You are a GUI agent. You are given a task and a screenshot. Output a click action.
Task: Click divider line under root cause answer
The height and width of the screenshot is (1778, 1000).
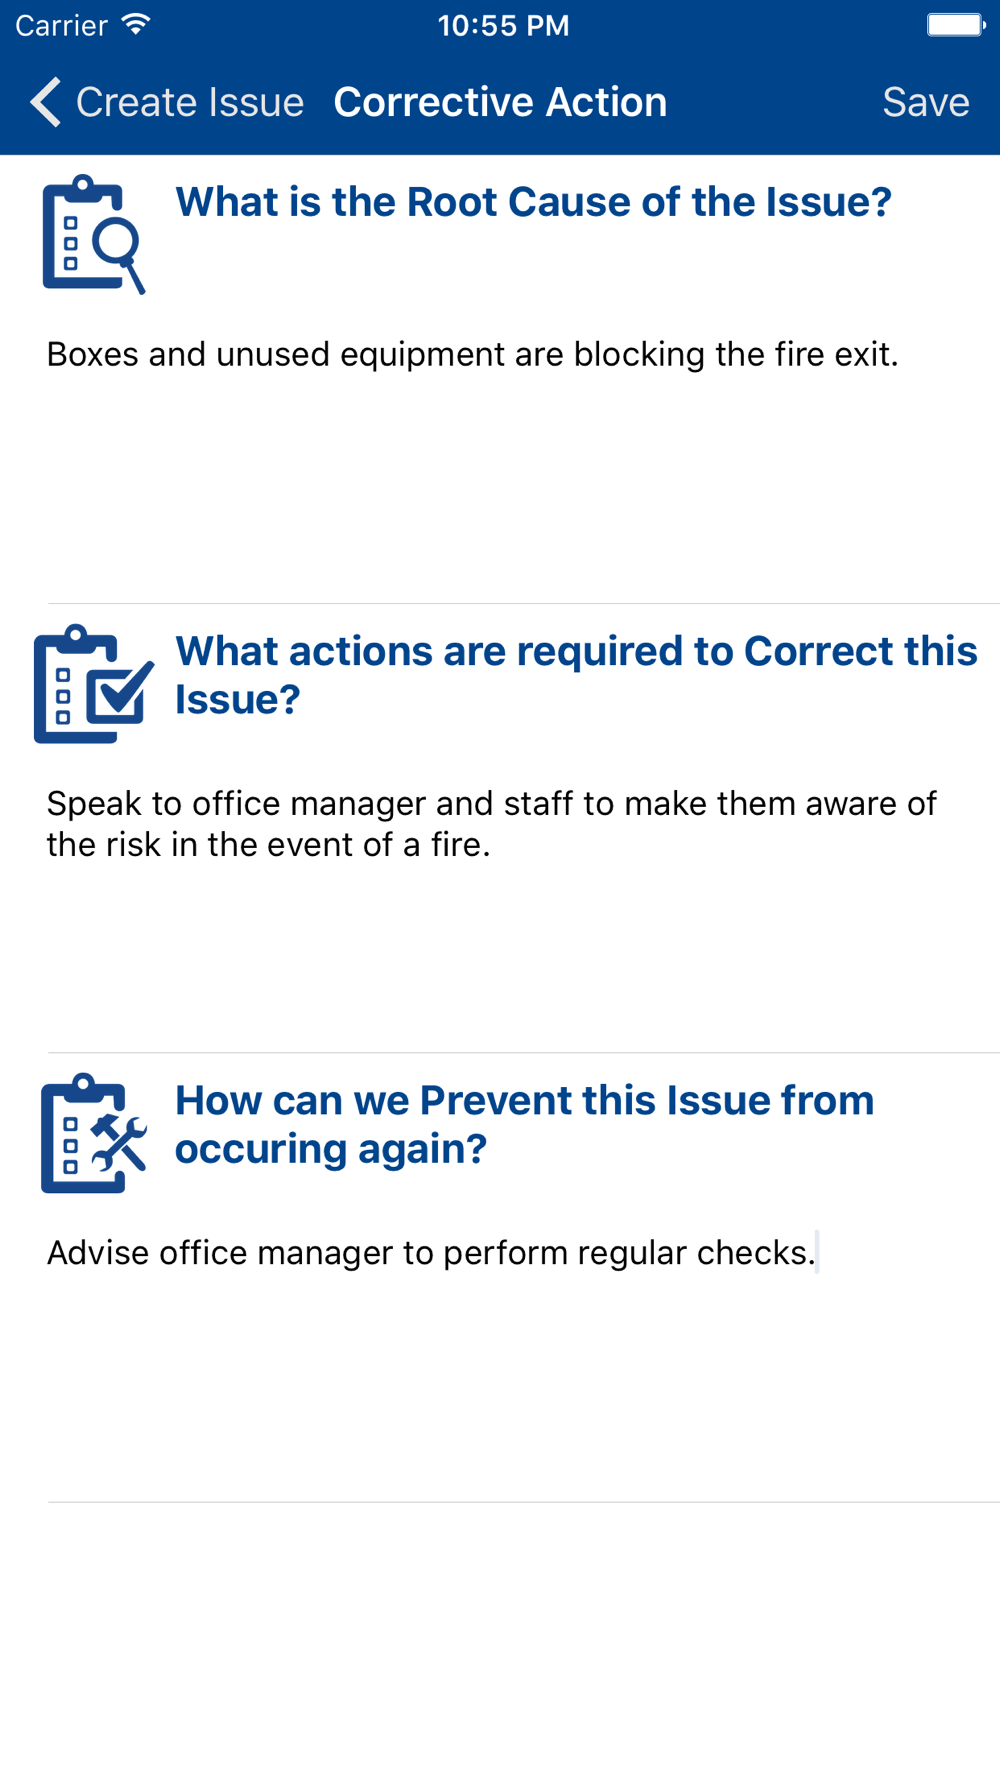(523, 603)
